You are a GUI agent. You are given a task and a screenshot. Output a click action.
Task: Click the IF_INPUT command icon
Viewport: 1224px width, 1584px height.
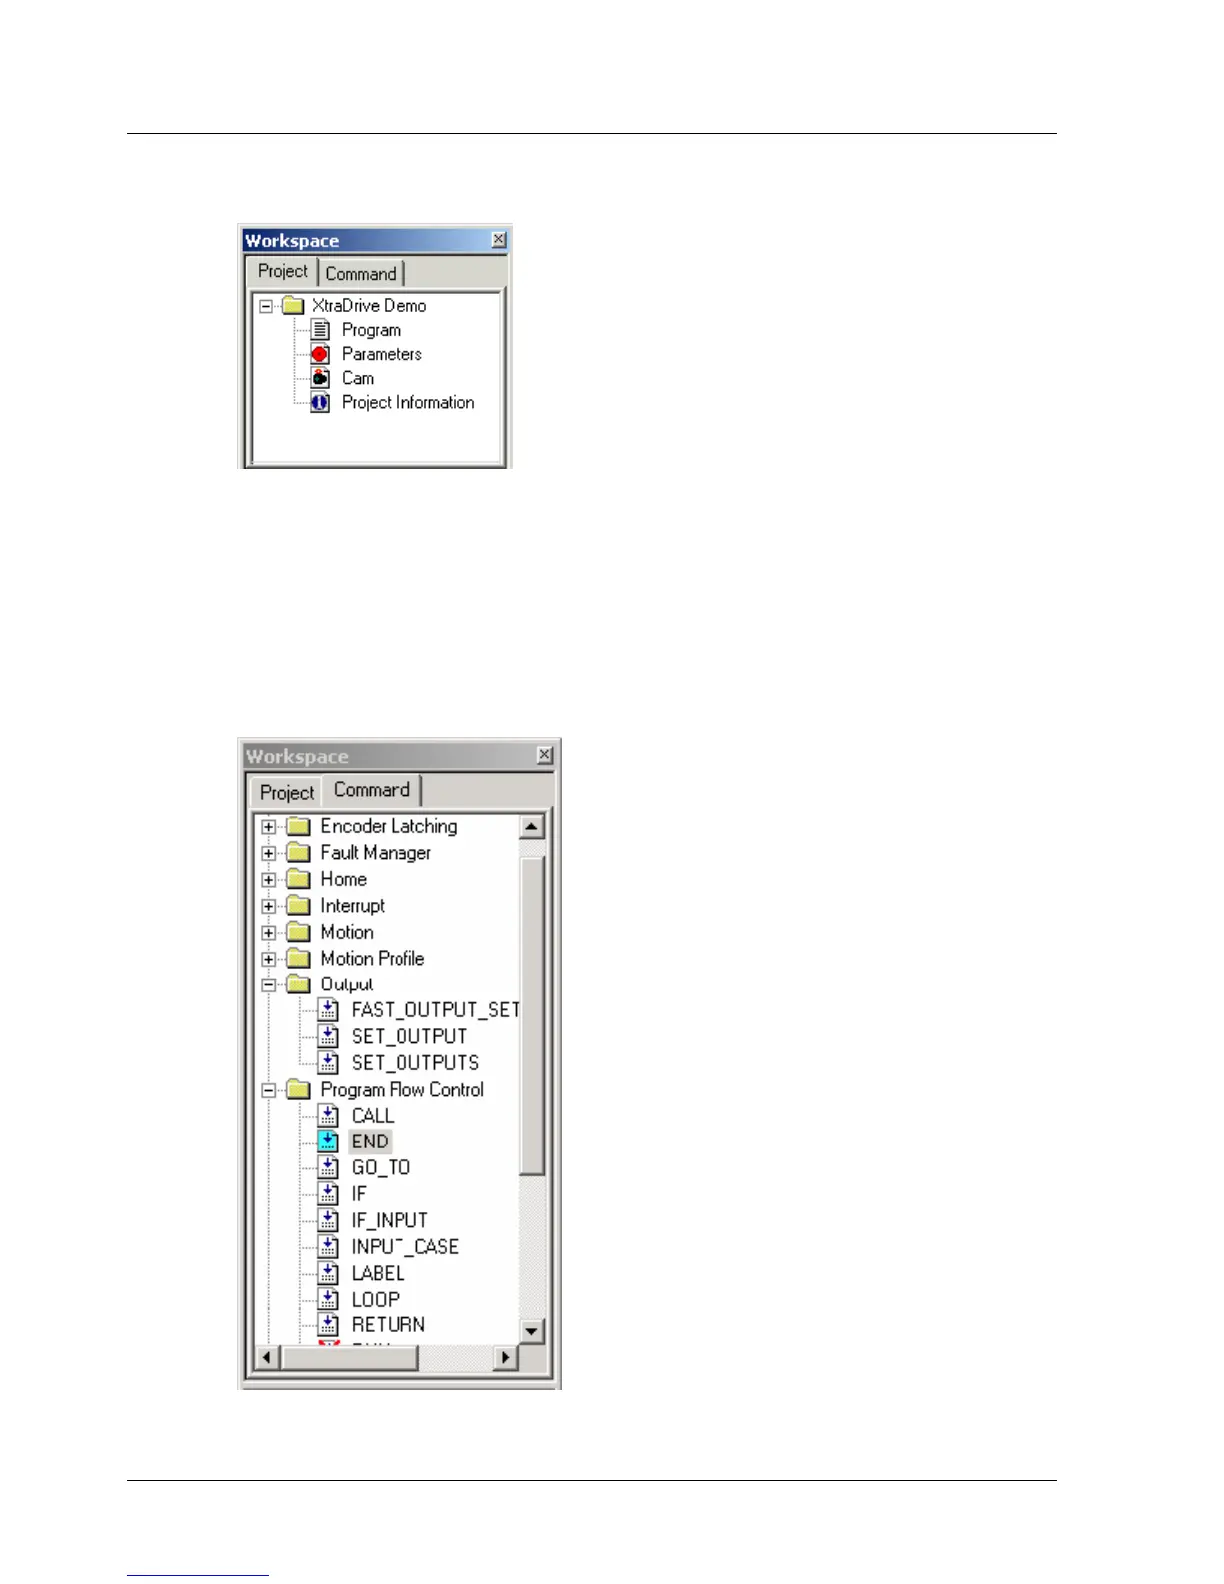[x=328, y=1220]
